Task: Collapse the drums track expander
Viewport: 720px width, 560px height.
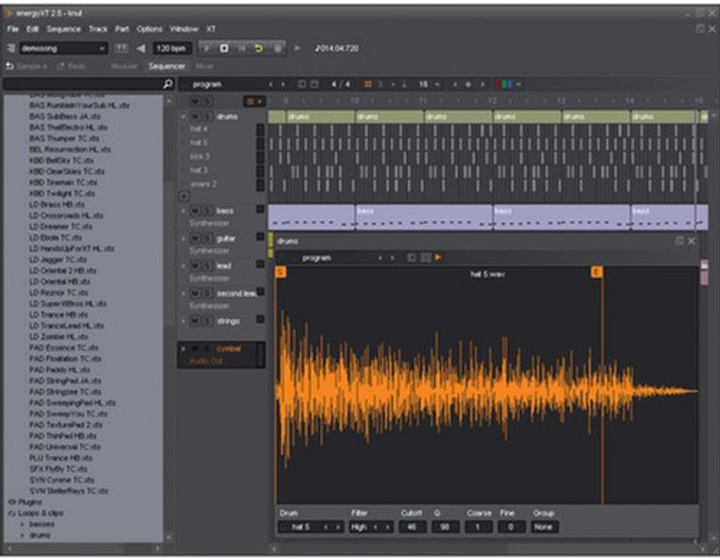Action: pos(183,117)
